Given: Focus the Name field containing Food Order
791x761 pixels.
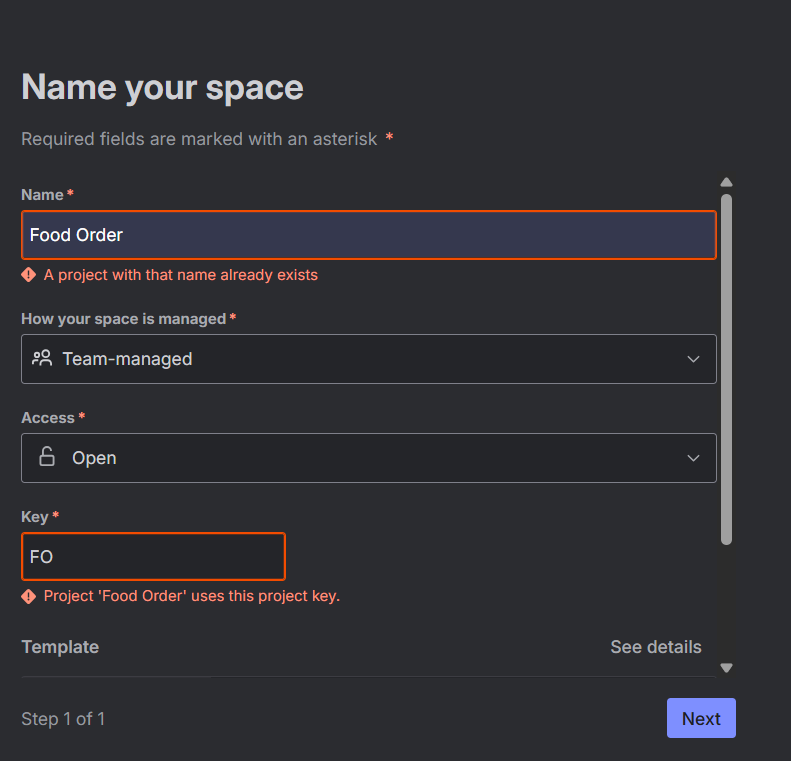Looking at the screenshot, I should tap(368, 235).
